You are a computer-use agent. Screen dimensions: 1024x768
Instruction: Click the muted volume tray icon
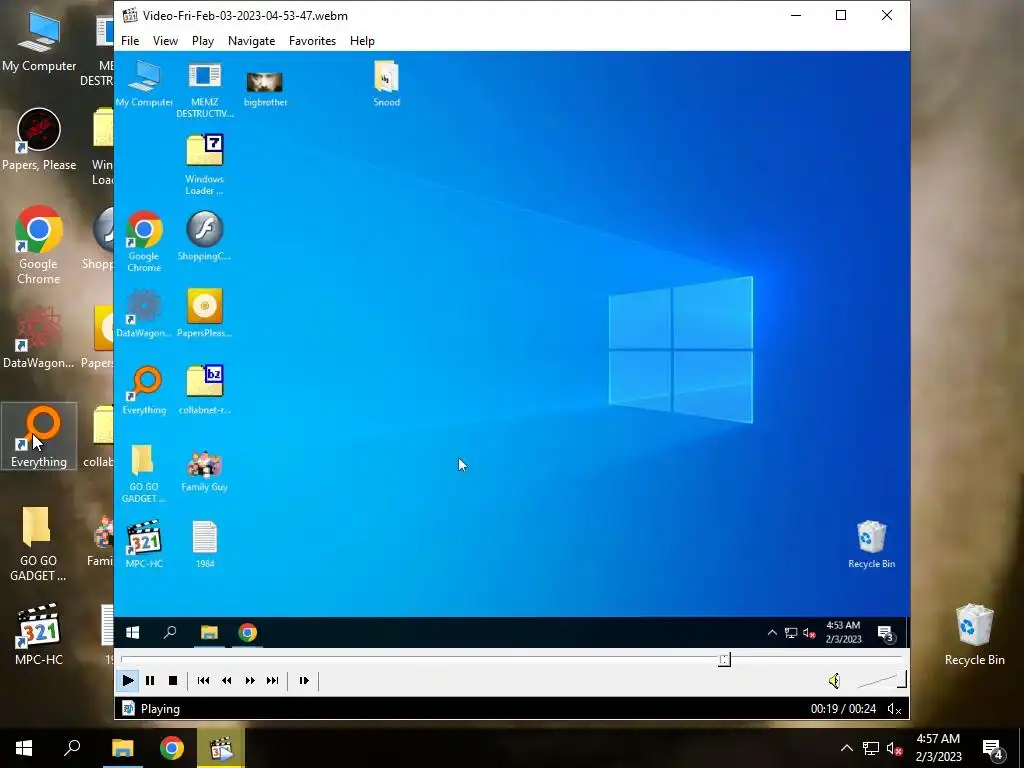click(x=895, y=748)
